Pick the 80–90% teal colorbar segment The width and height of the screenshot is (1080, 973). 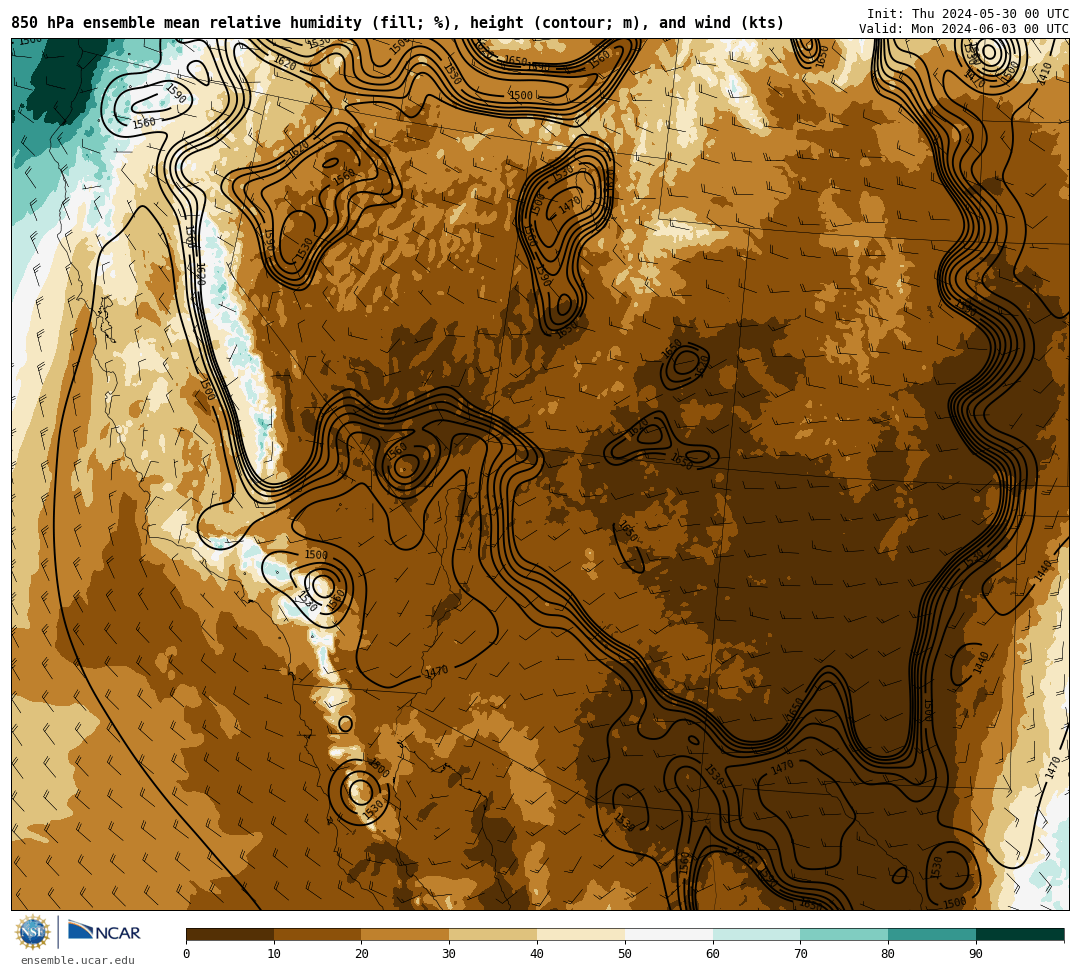pos(932,934)
